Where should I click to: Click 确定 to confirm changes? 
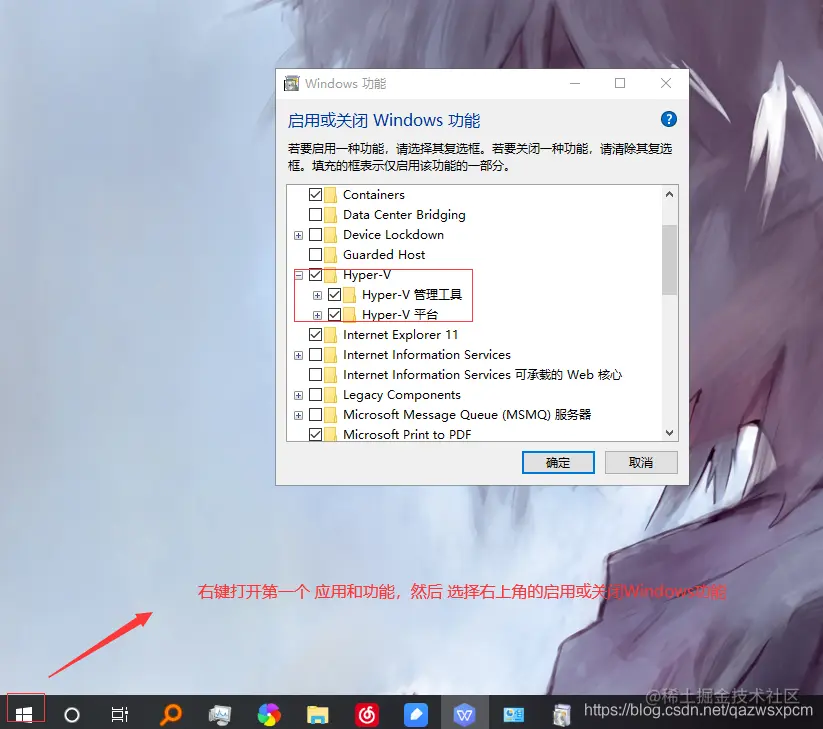click(558, 462)
